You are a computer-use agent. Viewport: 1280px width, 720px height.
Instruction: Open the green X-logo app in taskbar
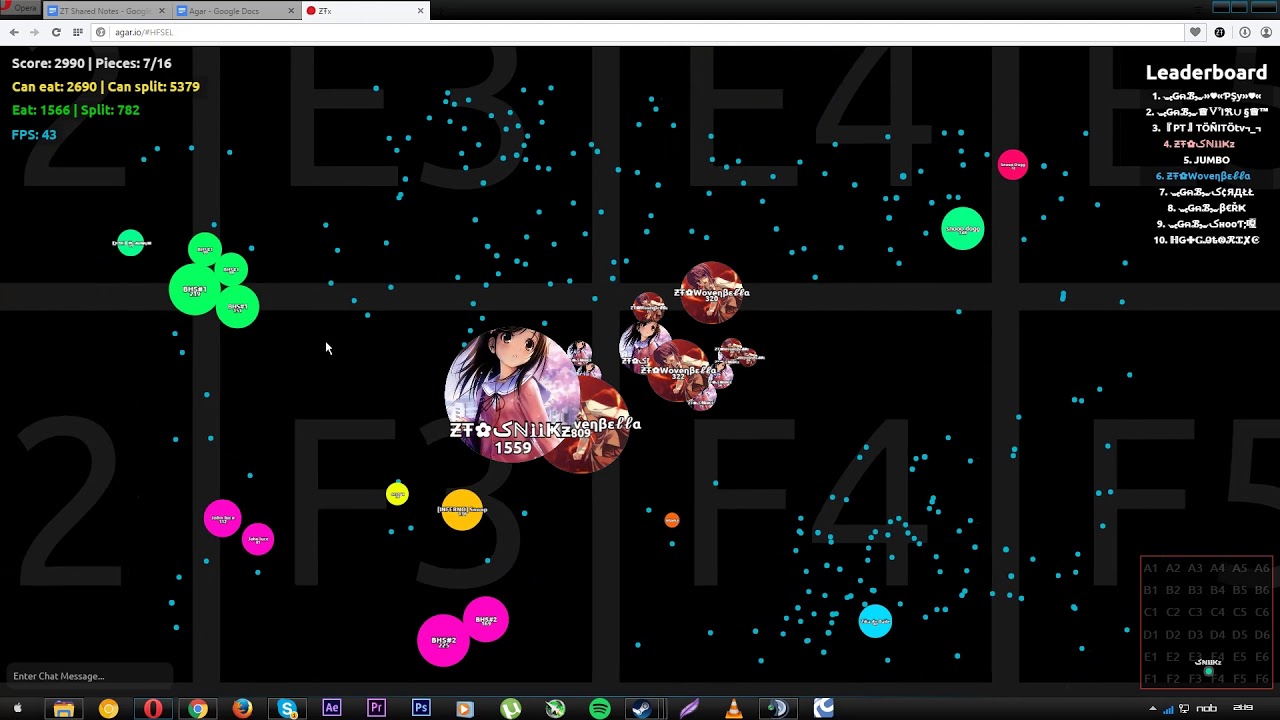[x=555, y=709]
